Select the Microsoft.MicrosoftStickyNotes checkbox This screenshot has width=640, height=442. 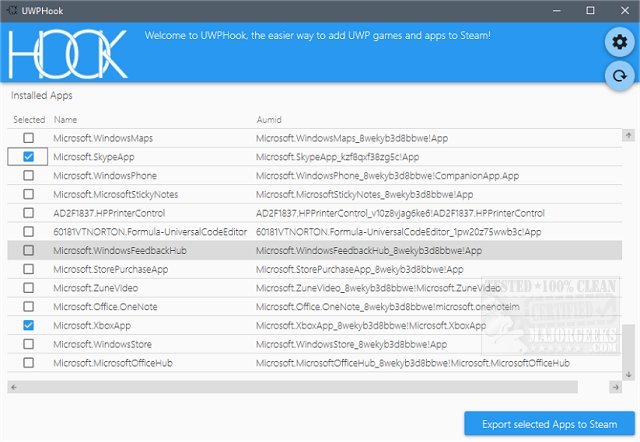28,194
